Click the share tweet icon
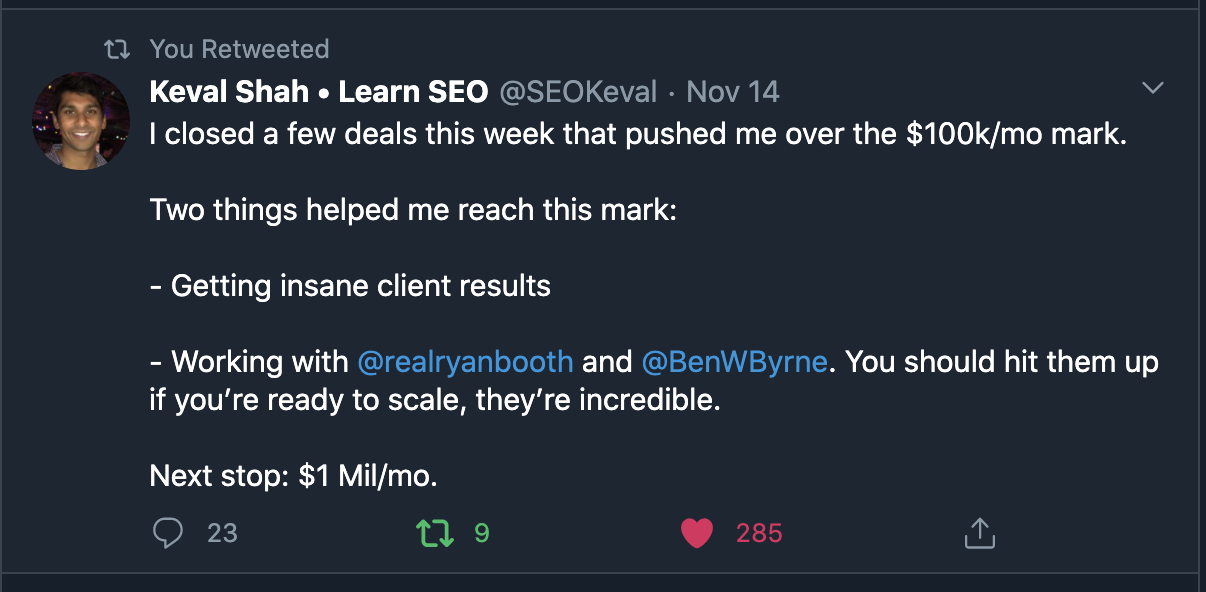 (x=980, y=533)
